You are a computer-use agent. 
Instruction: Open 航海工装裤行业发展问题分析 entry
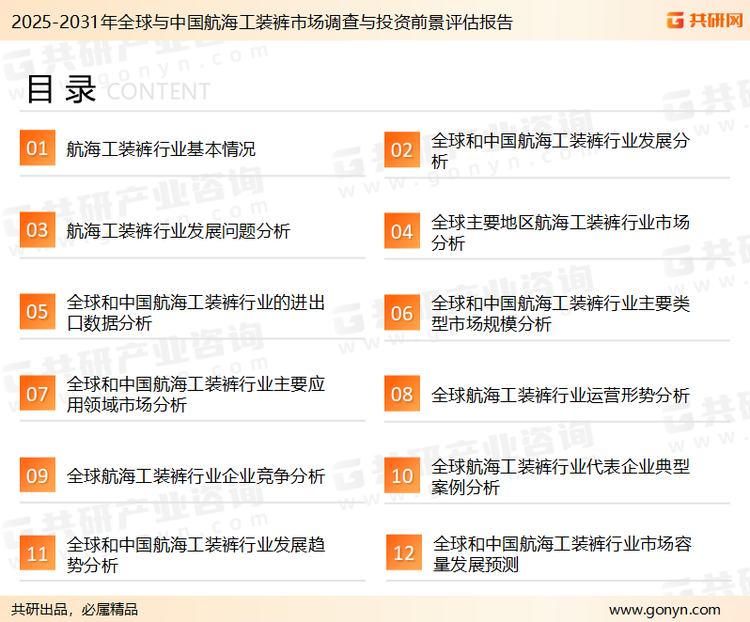point(178,231)
